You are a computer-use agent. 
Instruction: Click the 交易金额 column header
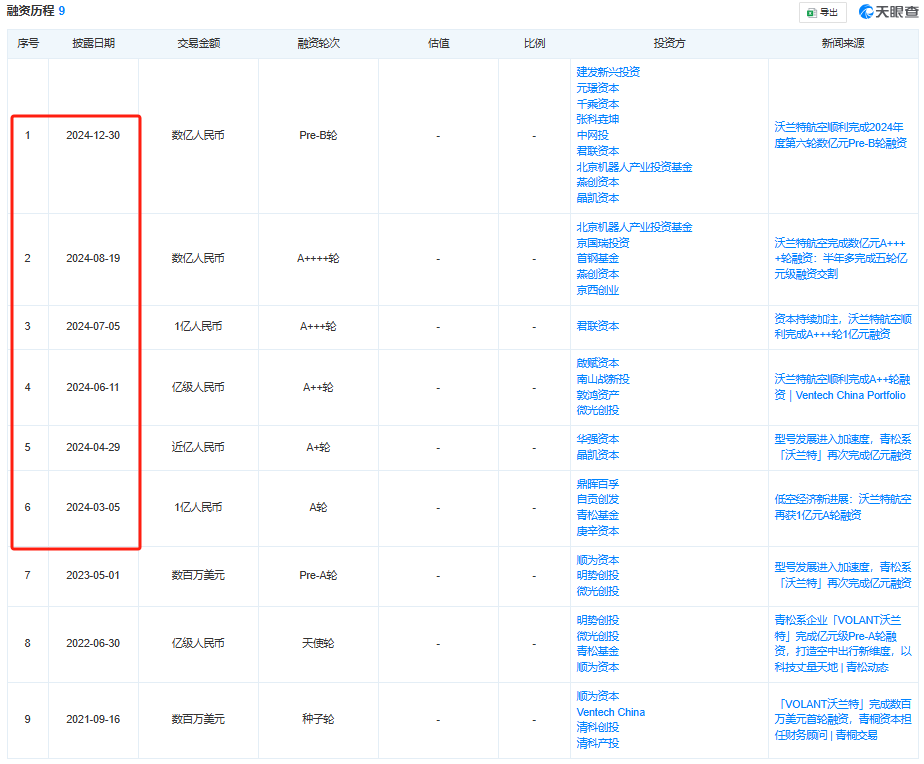point(199,43)
